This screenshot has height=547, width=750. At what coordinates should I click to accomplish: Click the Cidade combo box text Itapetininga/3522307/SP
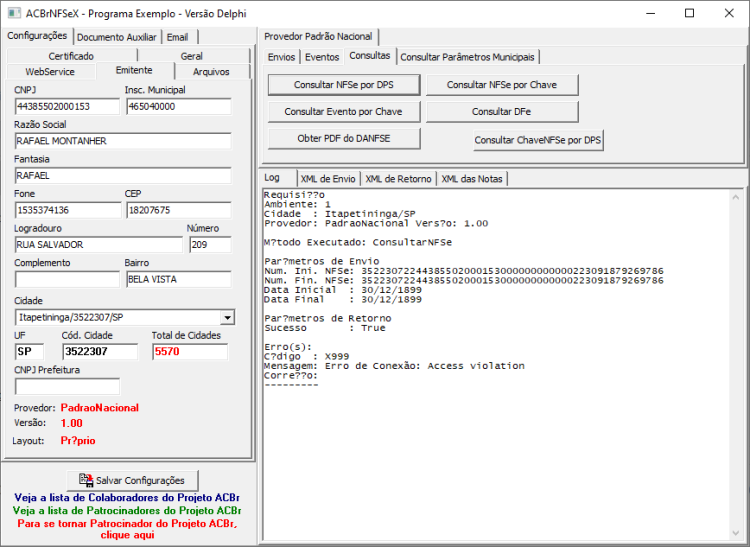click(x=71, y=317)
